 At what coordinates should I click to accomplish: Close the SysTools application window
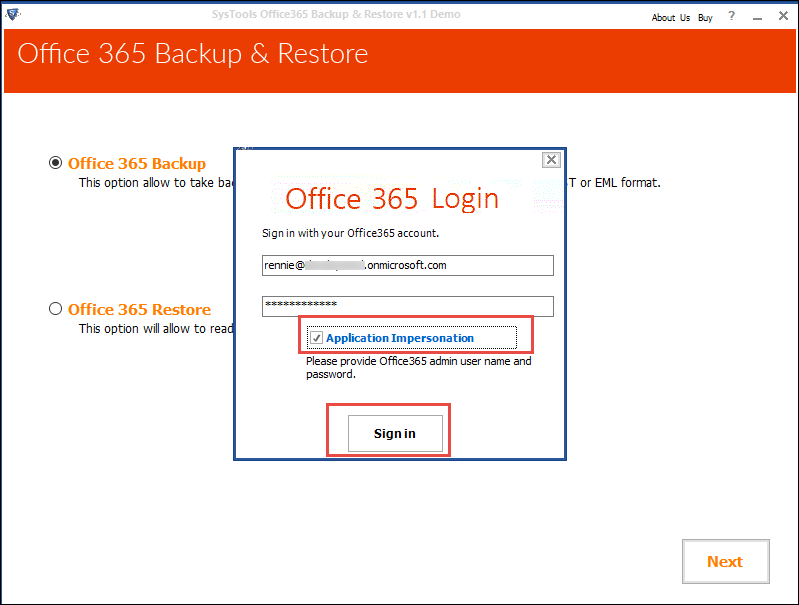tap(783, 16)
